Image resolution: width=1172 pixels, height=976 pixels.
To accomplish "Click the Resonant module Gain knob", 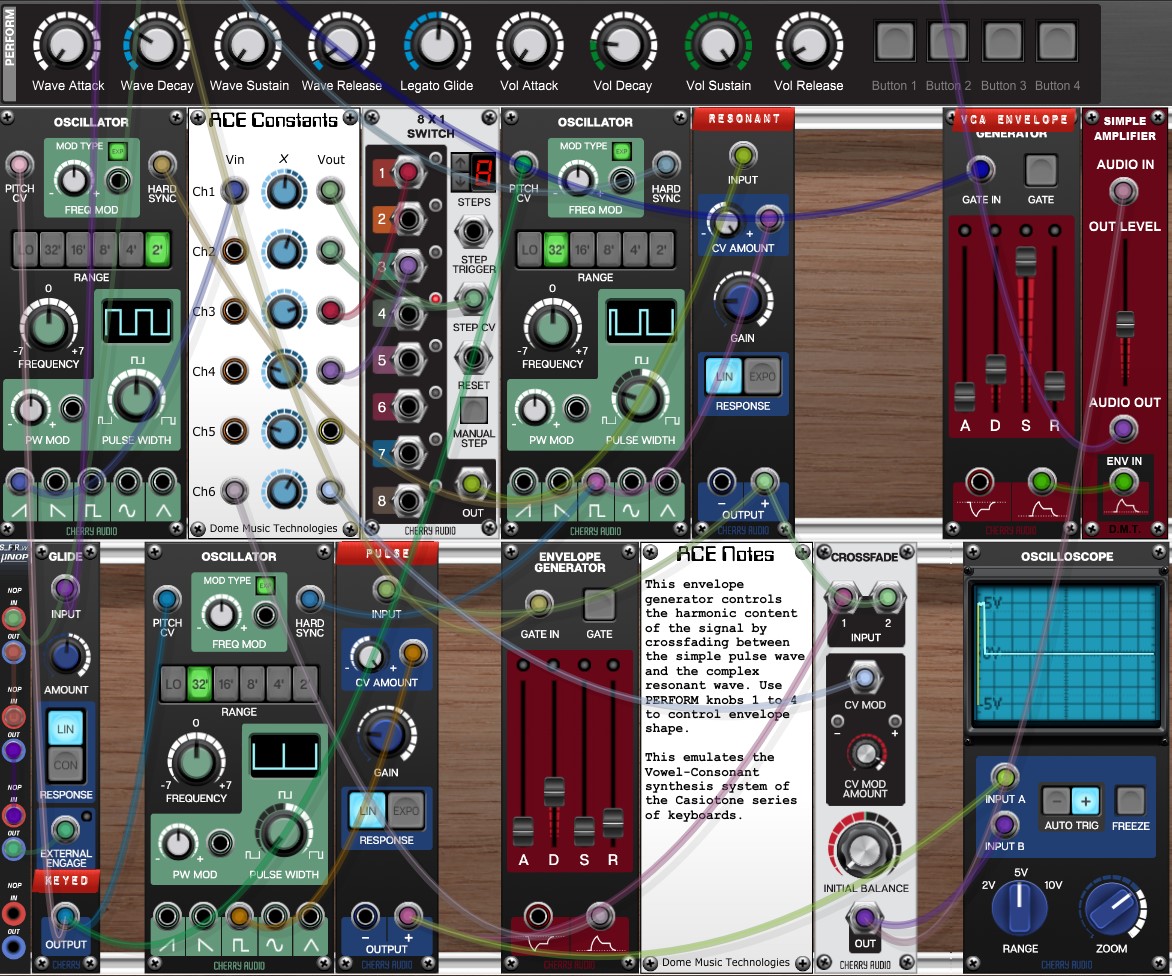I will tap(743, 300).
